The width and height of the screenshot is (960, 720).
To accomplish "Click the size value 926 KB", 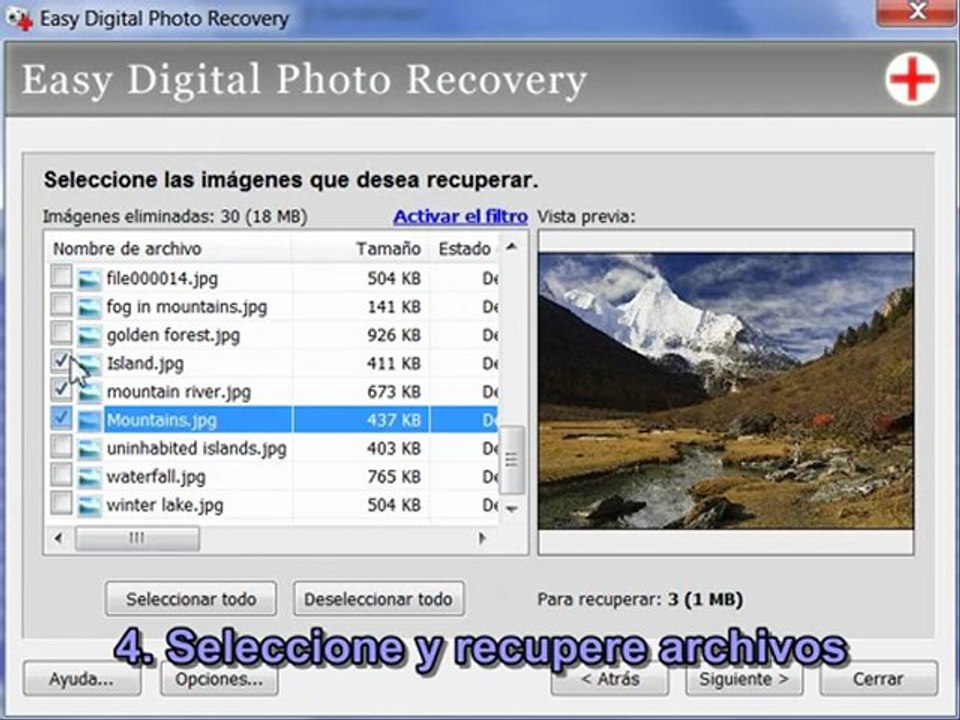I will pyautogui.click(x=394, y=335).
